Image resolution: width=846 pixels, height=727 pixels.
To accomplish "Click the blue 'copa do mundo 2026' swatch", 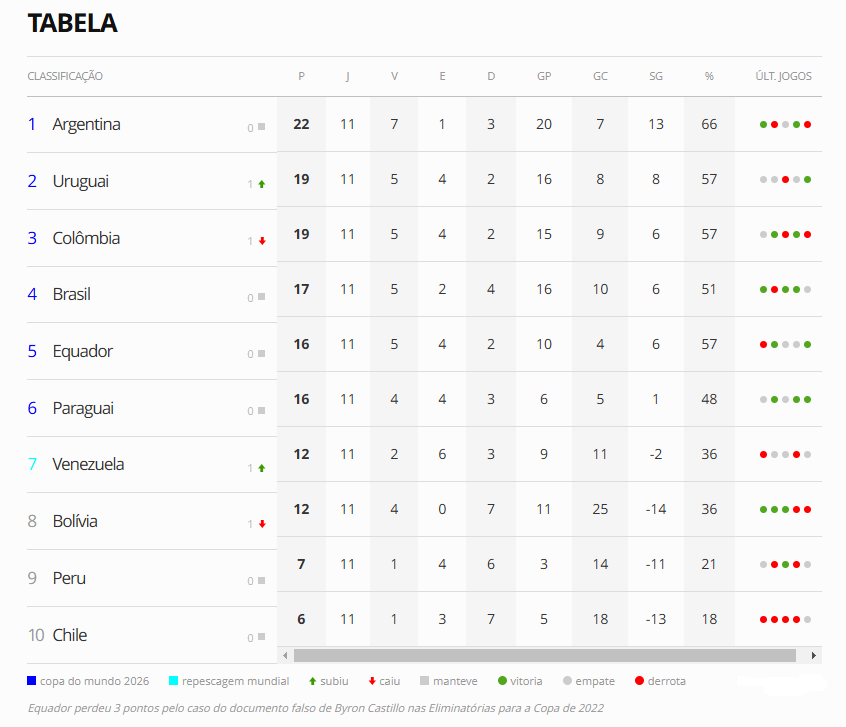I will 31,681.
